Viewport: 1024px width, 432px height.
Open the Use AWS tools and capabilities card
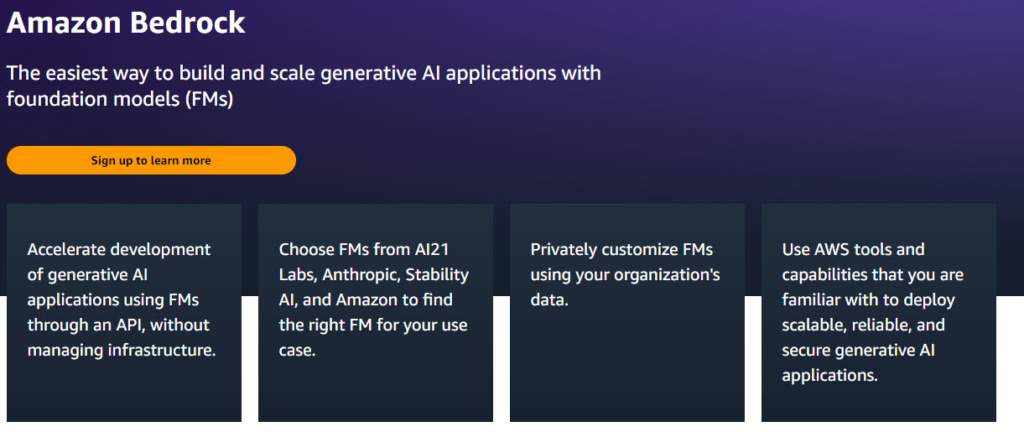(x=878, y=313)
